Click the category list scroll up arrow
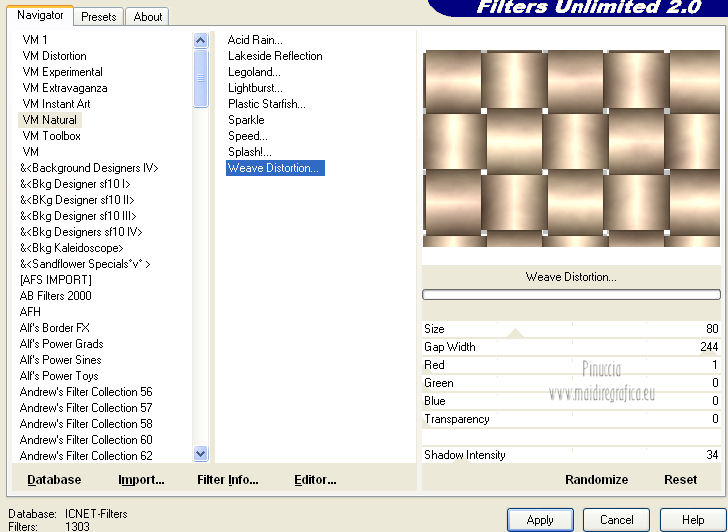Viewport: 728px width, 532px height. pos(201,40)
